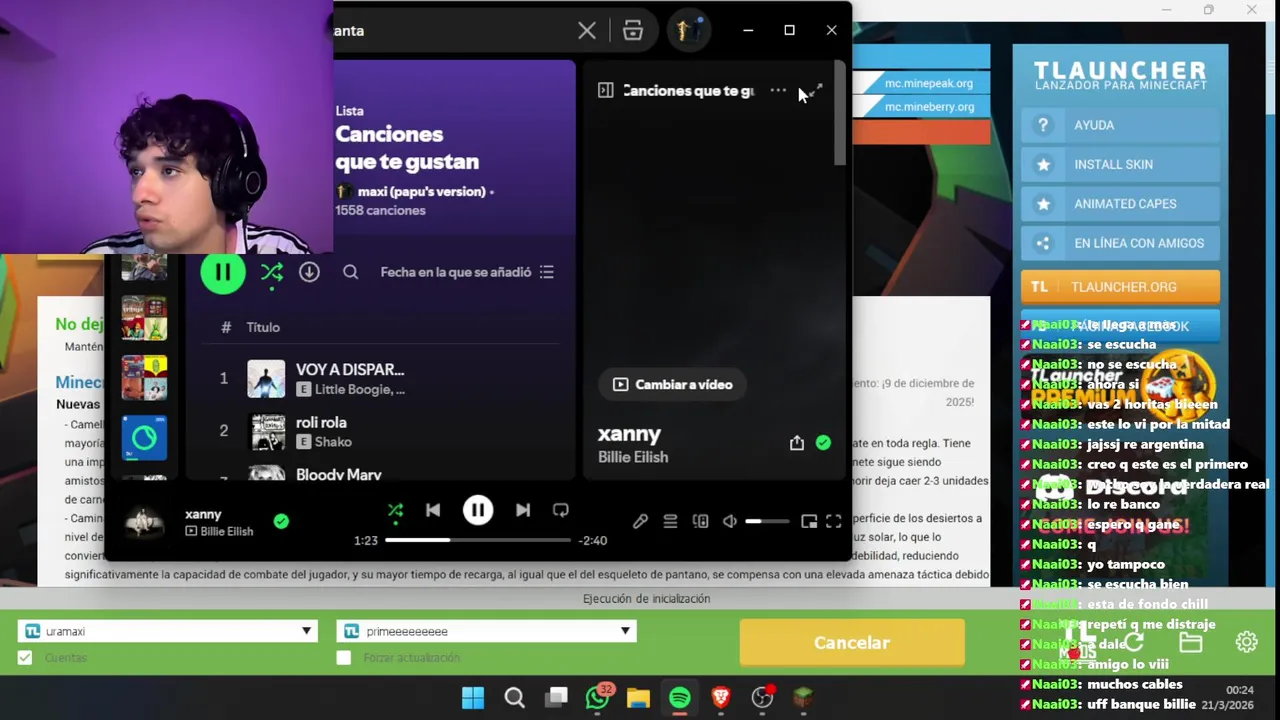Image resolution: width=1280 pixels, height=720 pixels.
Task: Open ANIMATED CAPES in TLauncher
Action: [x=1120, y=204]
